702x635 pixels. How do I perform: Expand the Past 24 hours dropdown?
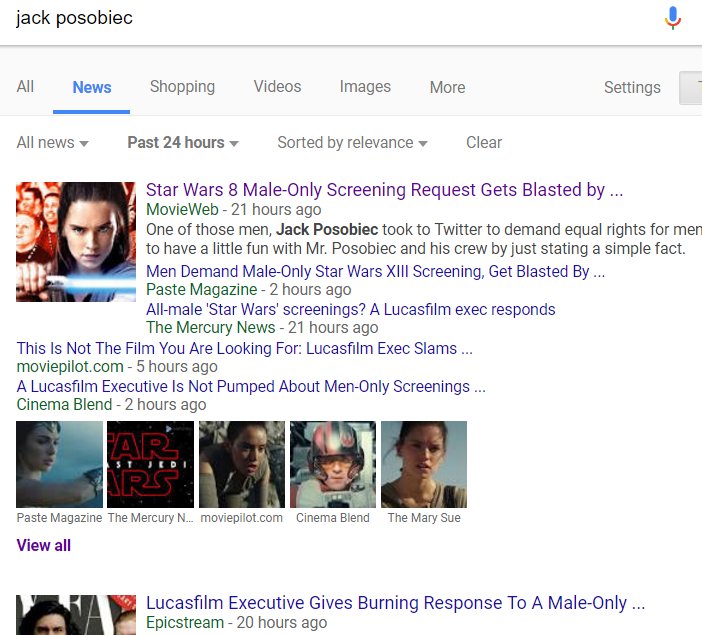(x=183, y=143)
